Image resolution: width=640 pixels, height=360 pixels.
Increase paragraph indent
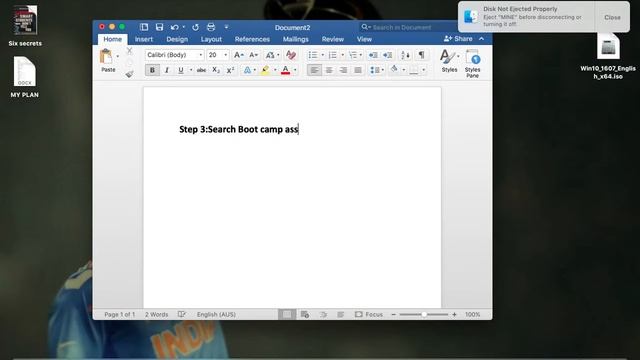387,55
